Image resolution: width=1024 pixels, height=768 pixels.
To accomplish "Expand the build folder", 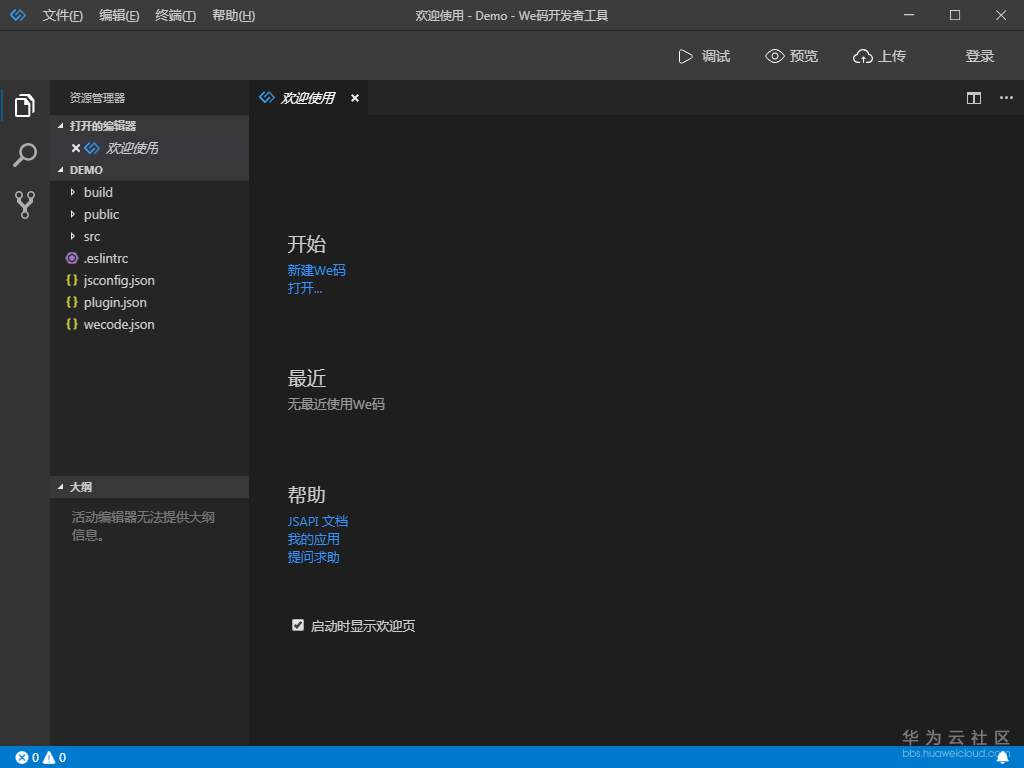I will click(x=72, y=192).
